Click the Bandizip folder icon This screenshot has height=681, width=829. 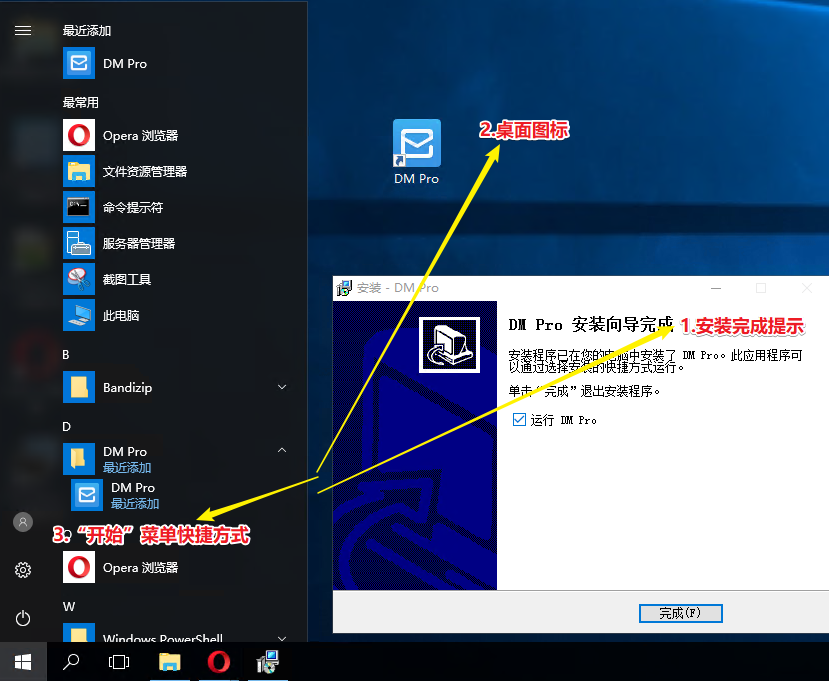(x=79, y=387)
